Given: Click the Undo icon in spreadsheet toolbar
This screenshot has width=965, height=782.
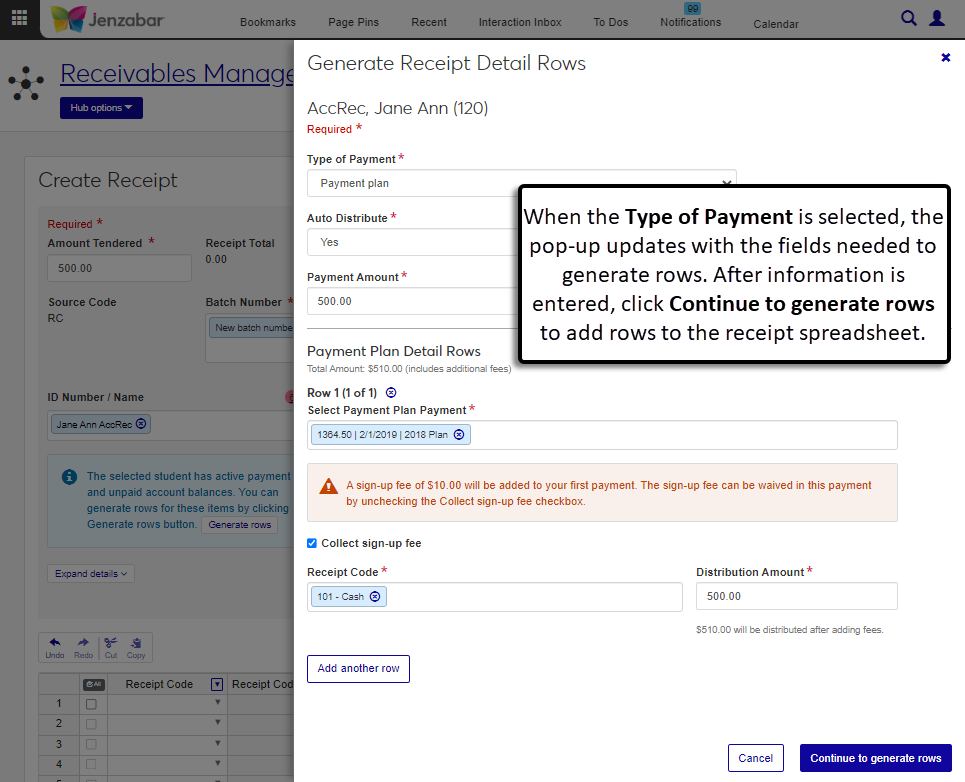Looking at the screenshot, I should click(x=55, y=646).
